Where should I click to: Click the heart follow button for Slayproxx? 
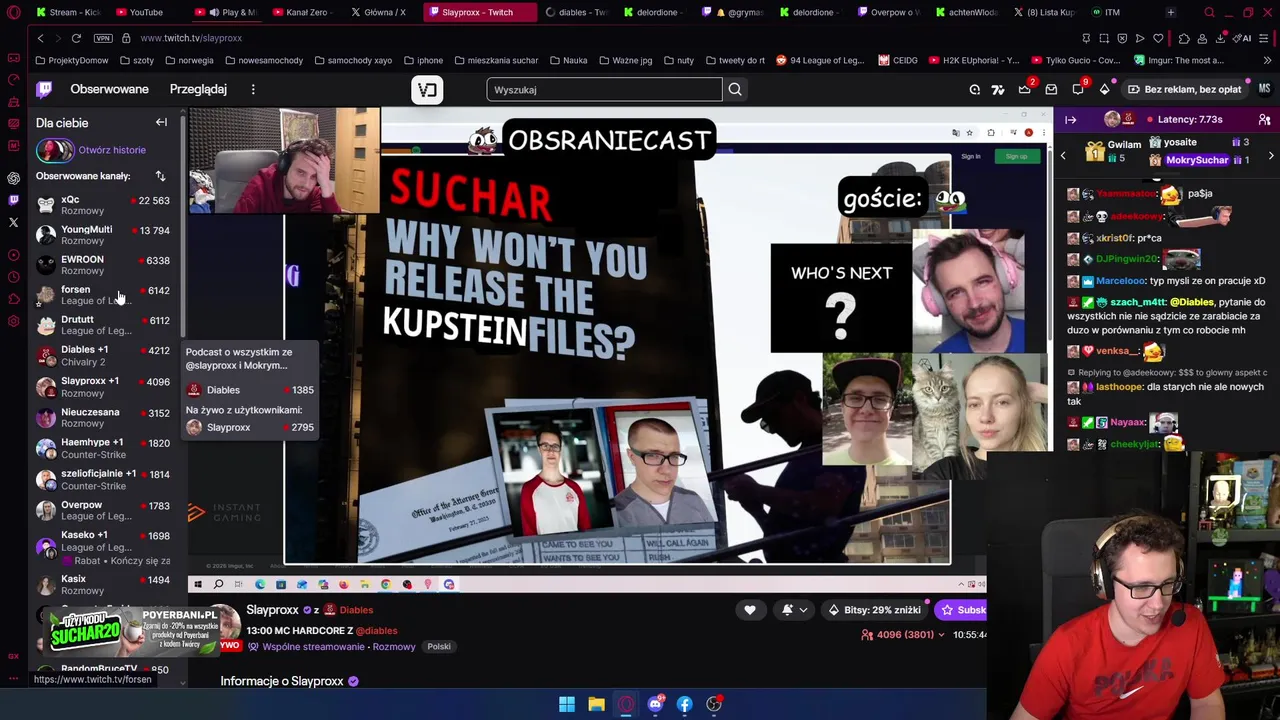750,609
